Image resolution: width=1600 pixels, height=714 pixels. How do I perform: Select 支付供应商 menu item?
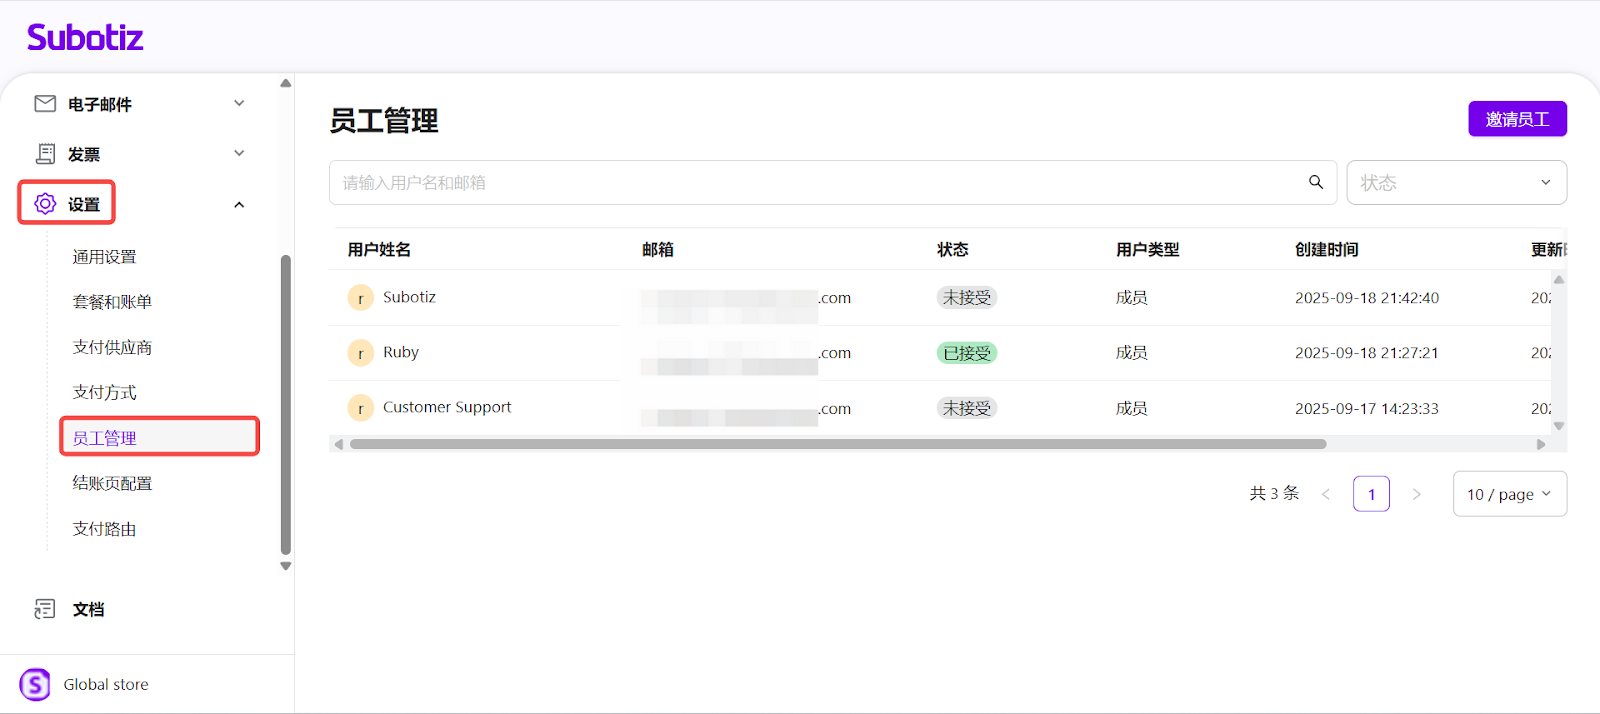point(112,347)
